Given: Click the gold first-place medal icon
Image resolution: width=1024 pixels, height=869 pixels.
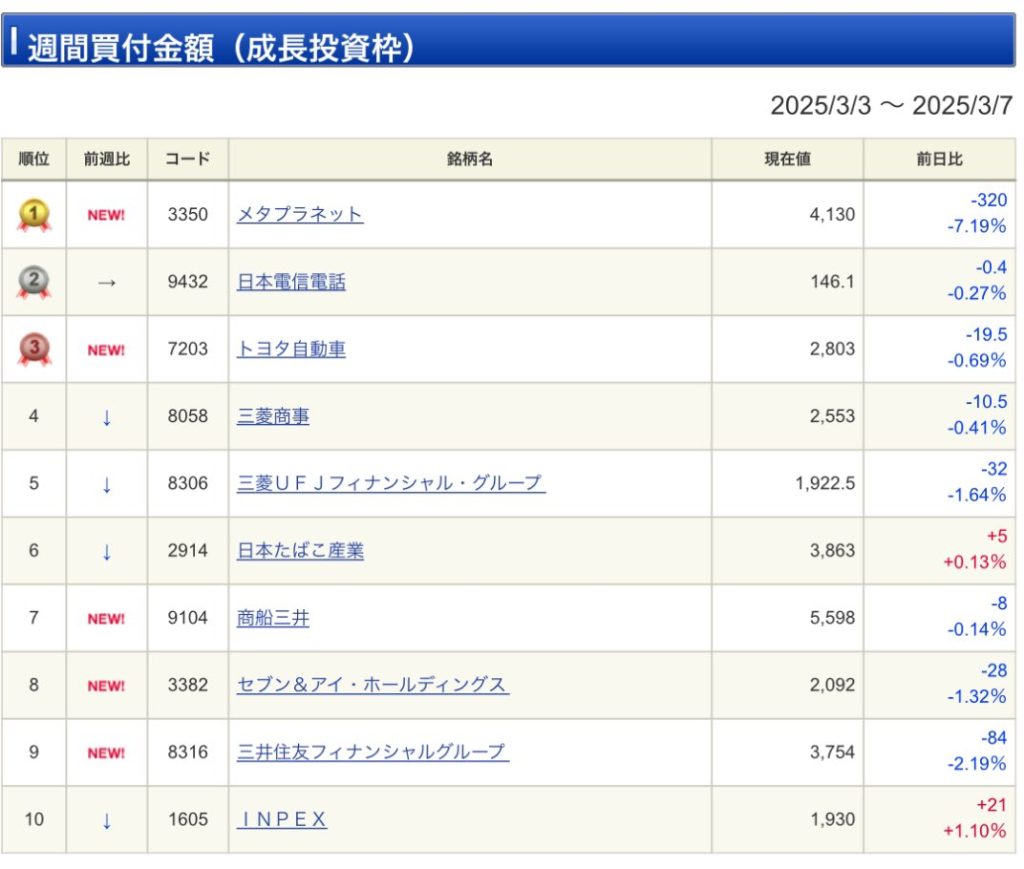Looking at the screenshot, I should (34, 215).
